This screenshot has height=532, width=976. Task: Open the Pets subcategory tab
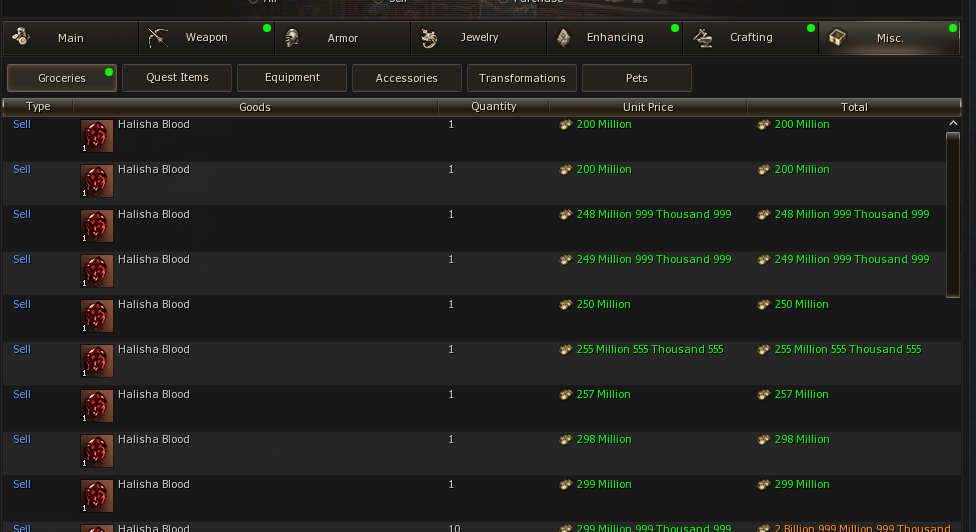[637, 78]
